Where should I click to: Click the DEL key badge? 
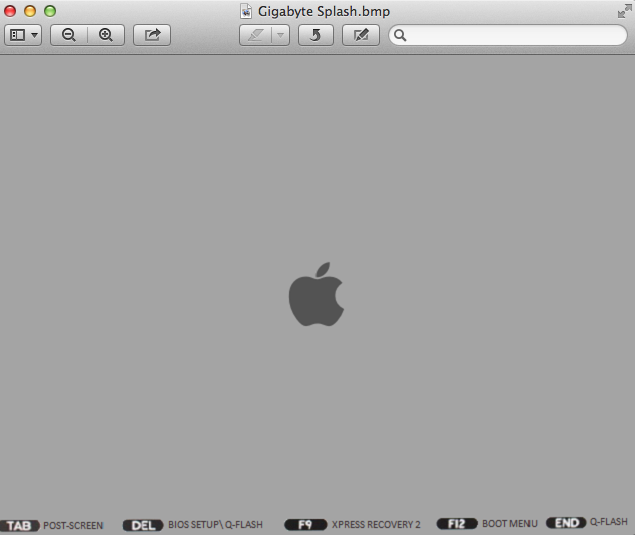(143, 525)
